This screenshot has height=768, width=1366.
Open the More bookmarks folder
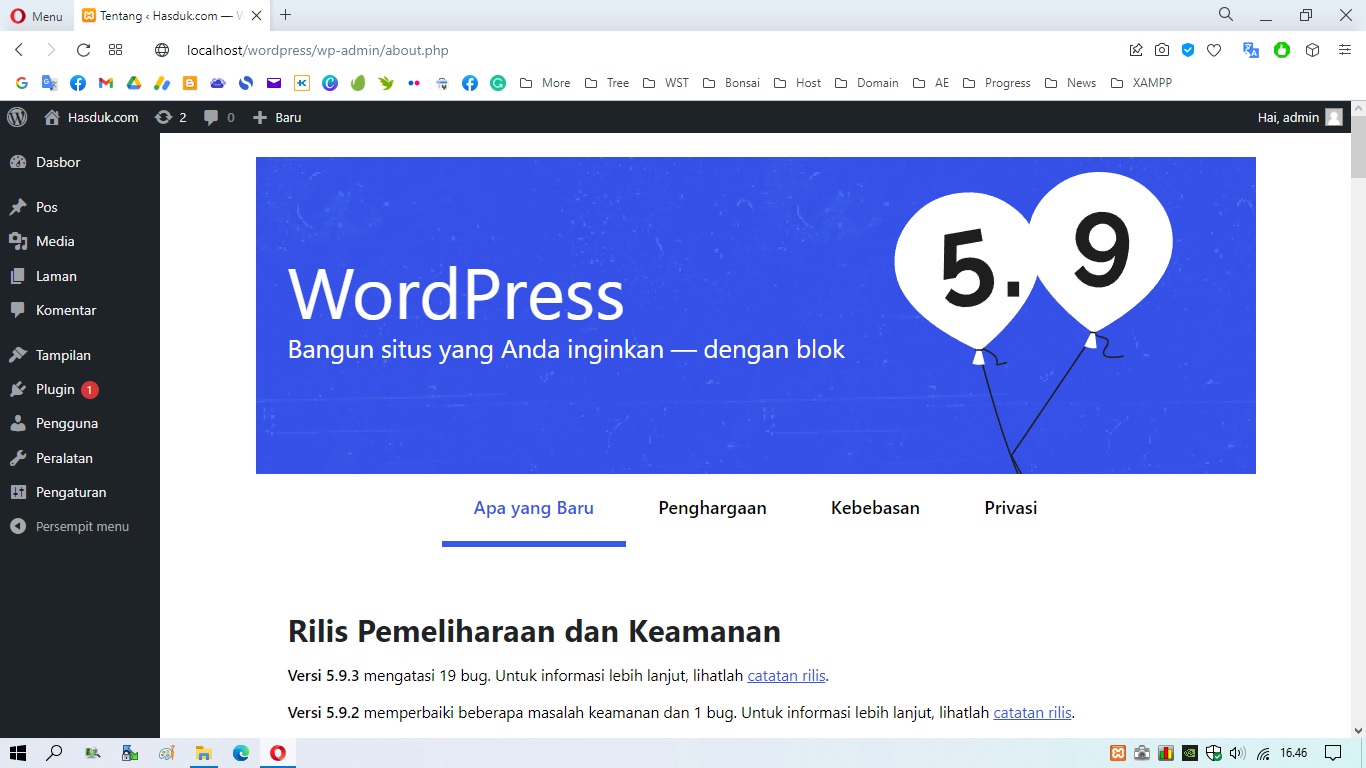[545, 83]
